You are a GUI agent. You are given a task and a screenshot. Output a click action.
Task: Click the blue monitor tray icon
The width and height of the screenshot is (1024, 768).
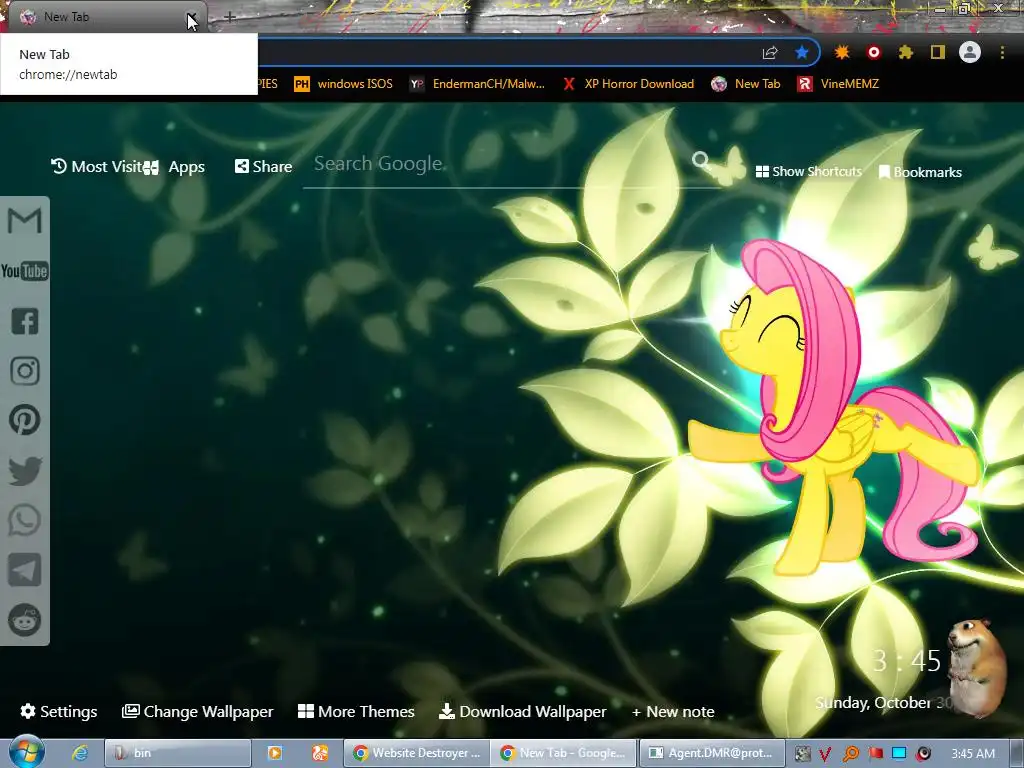(x=899, y=754)
